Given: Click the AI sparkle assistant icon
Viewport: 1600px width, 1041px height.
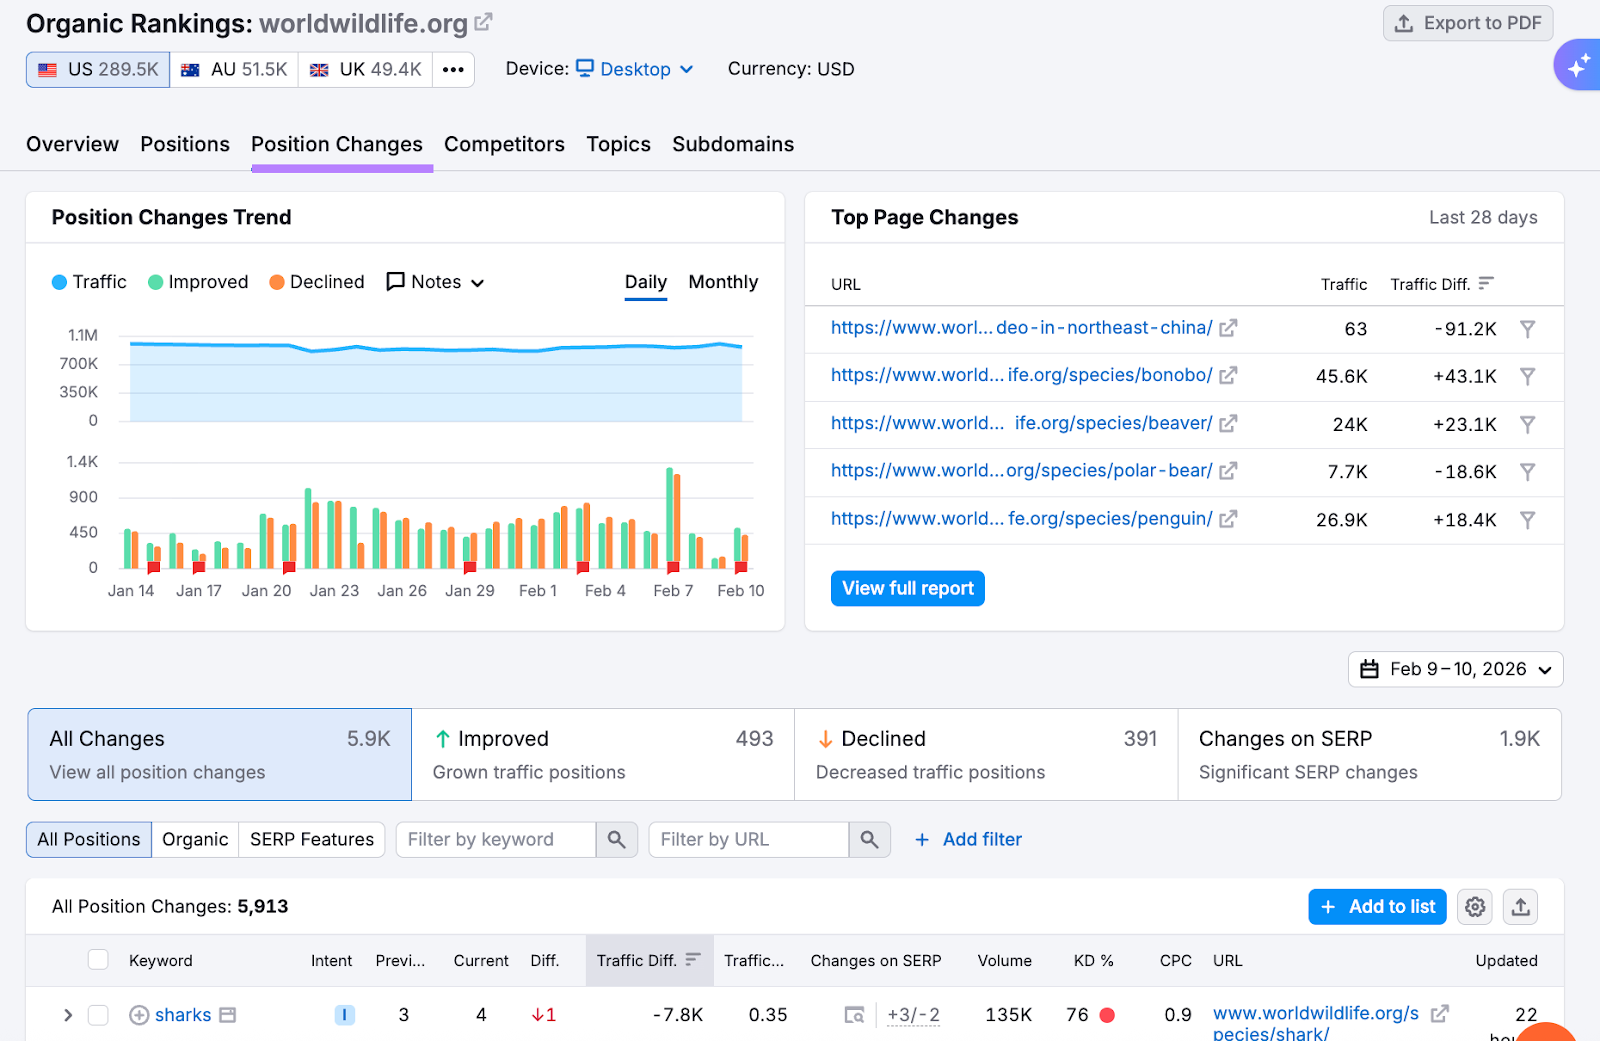Looking at the screenshot, I should 1578,66.
